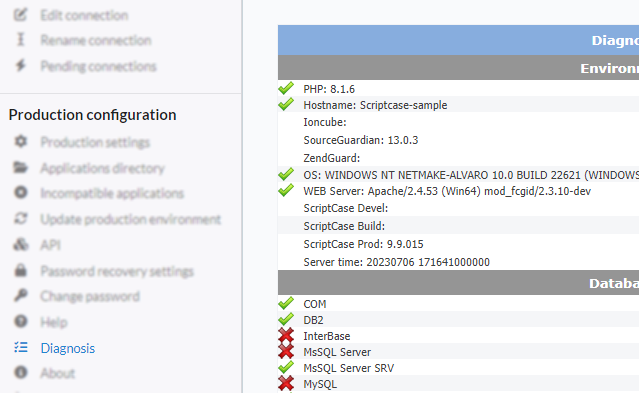Open Incompatible applications
The width and height of the screenshot is (639, 393).
112,193
